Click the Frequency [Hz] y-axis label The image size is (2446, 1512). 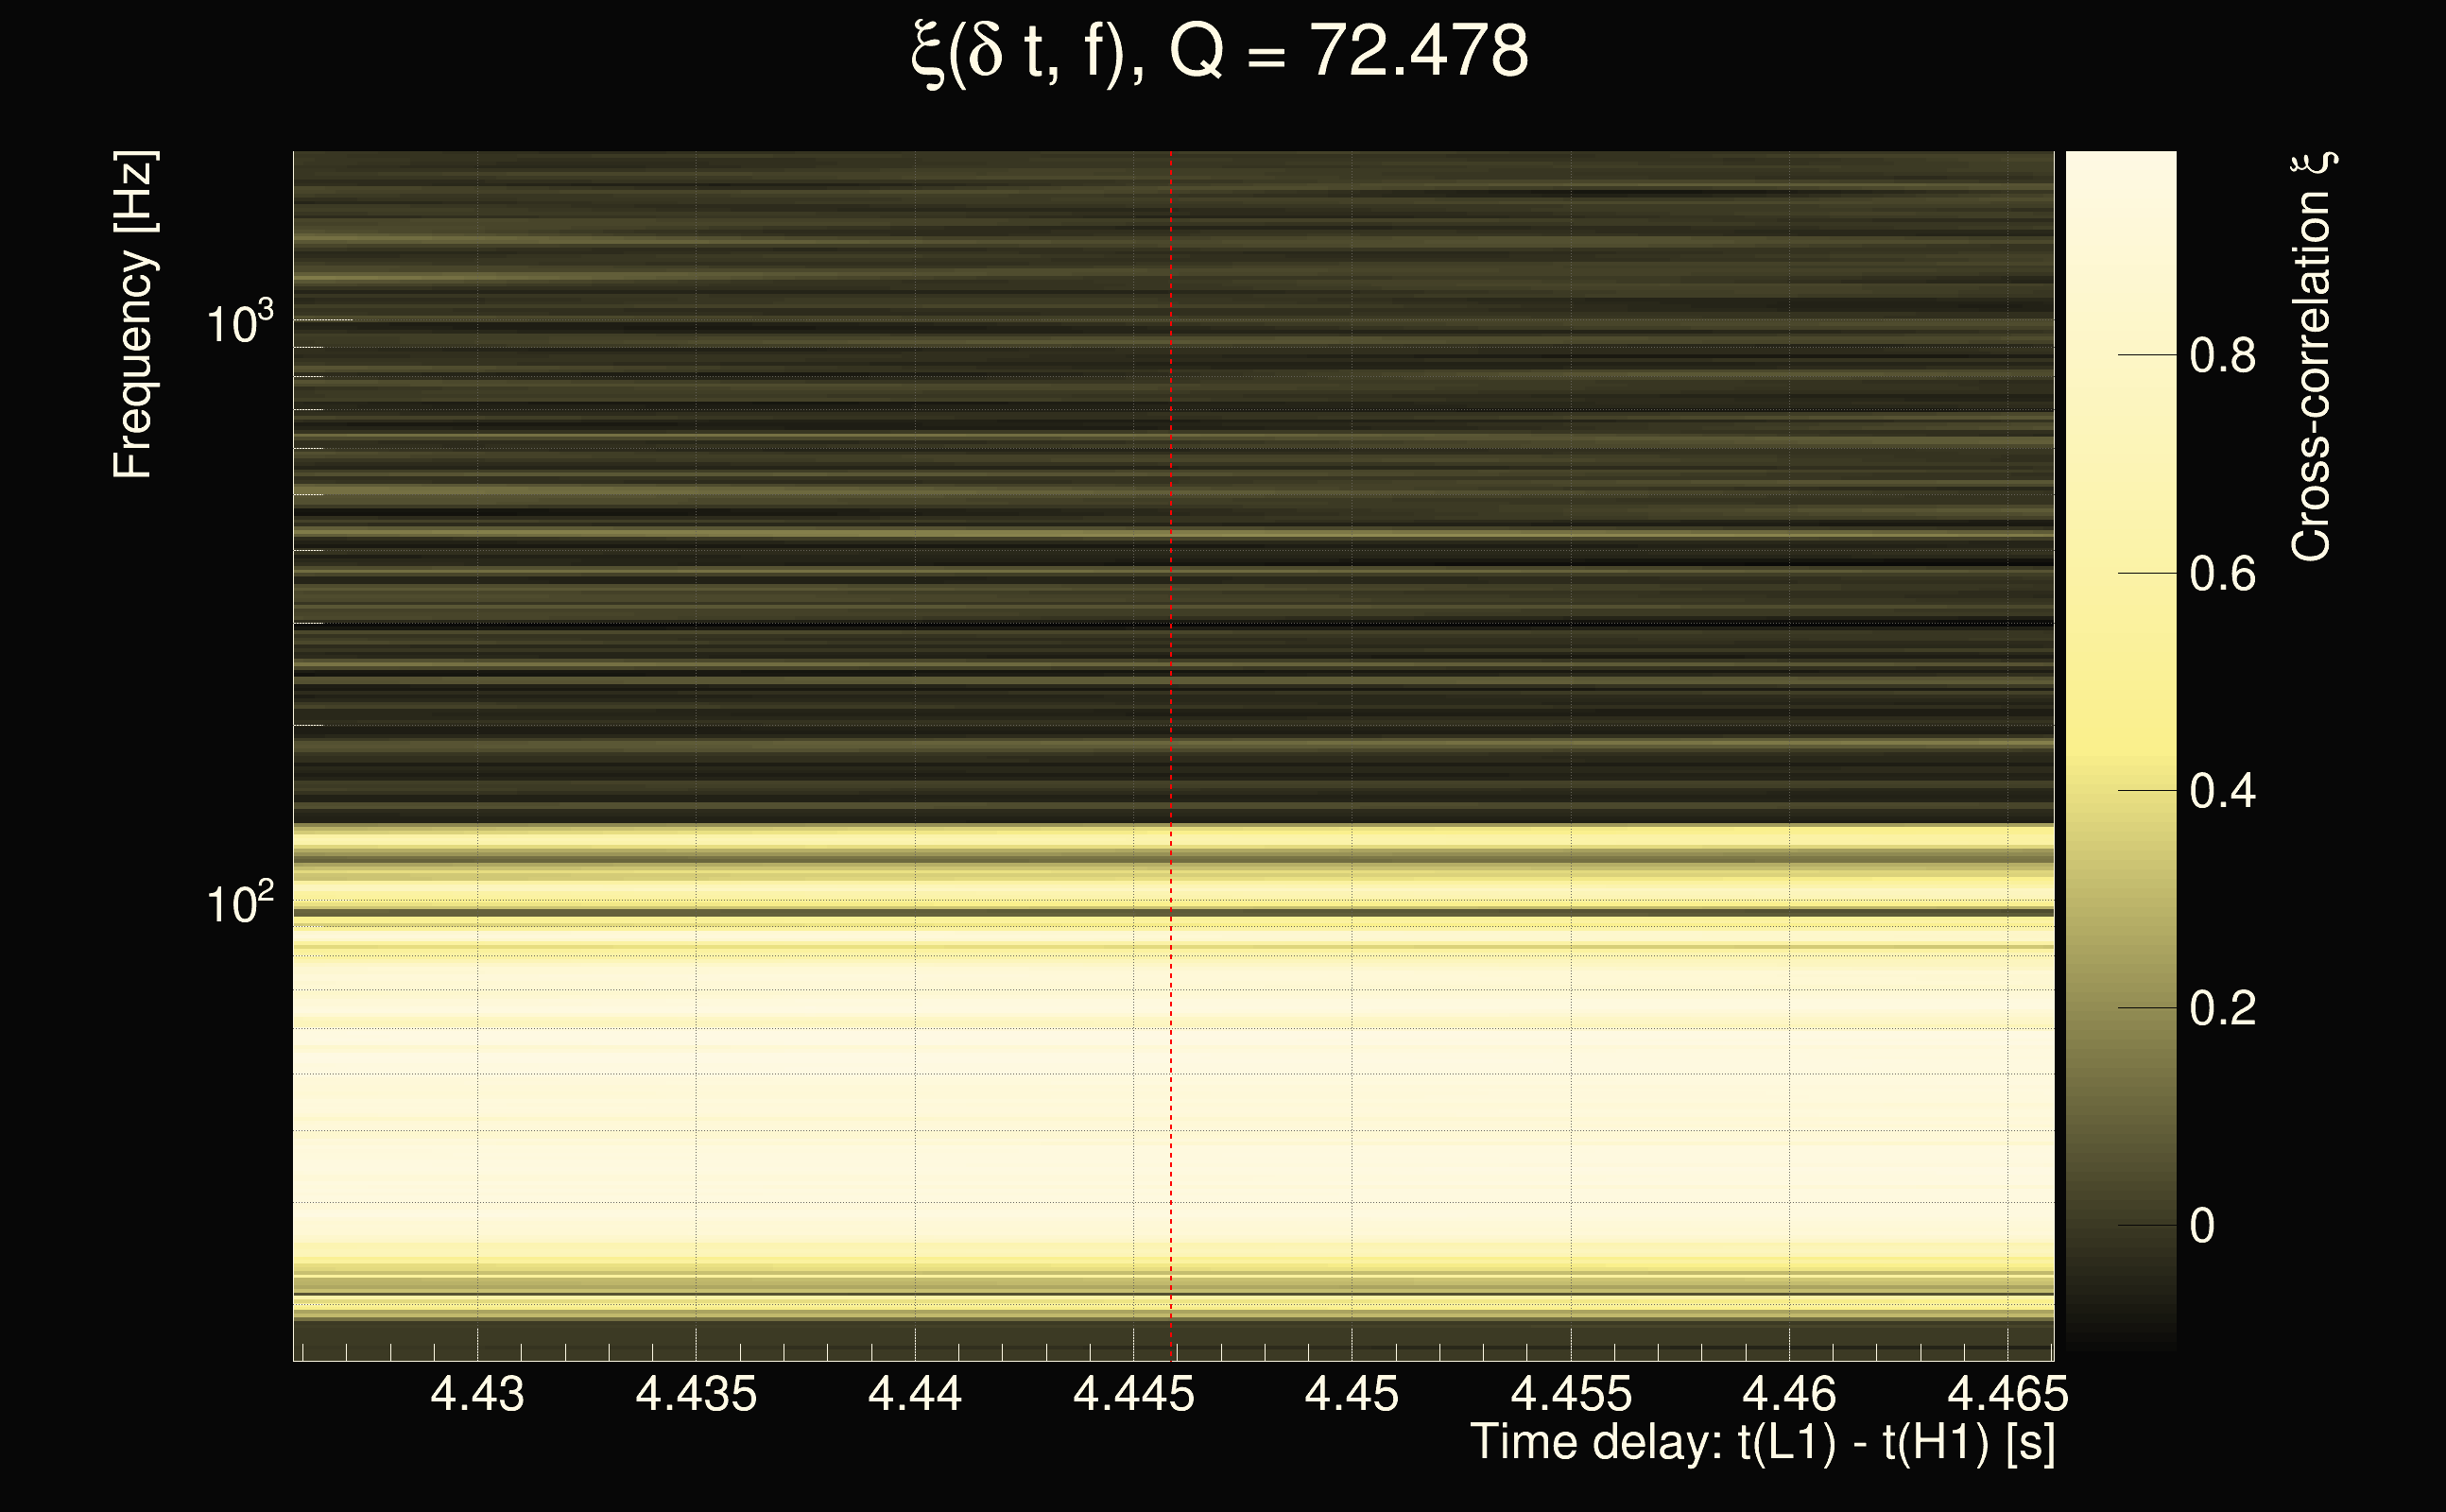[133, 315]
